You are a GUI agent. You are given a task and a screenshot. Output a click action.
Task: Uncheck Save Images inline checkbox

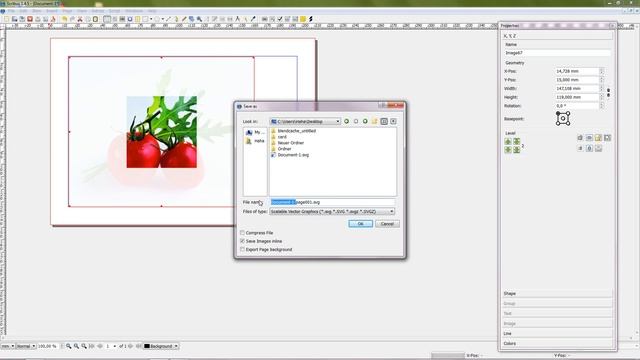coord(242,241)
